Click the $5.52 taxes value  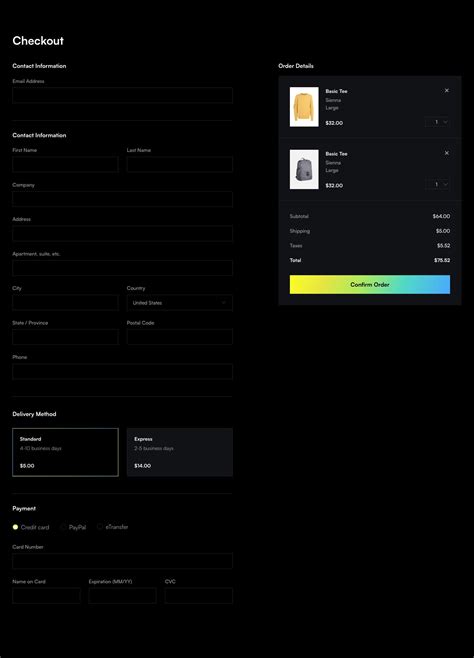tap(443, 246)
